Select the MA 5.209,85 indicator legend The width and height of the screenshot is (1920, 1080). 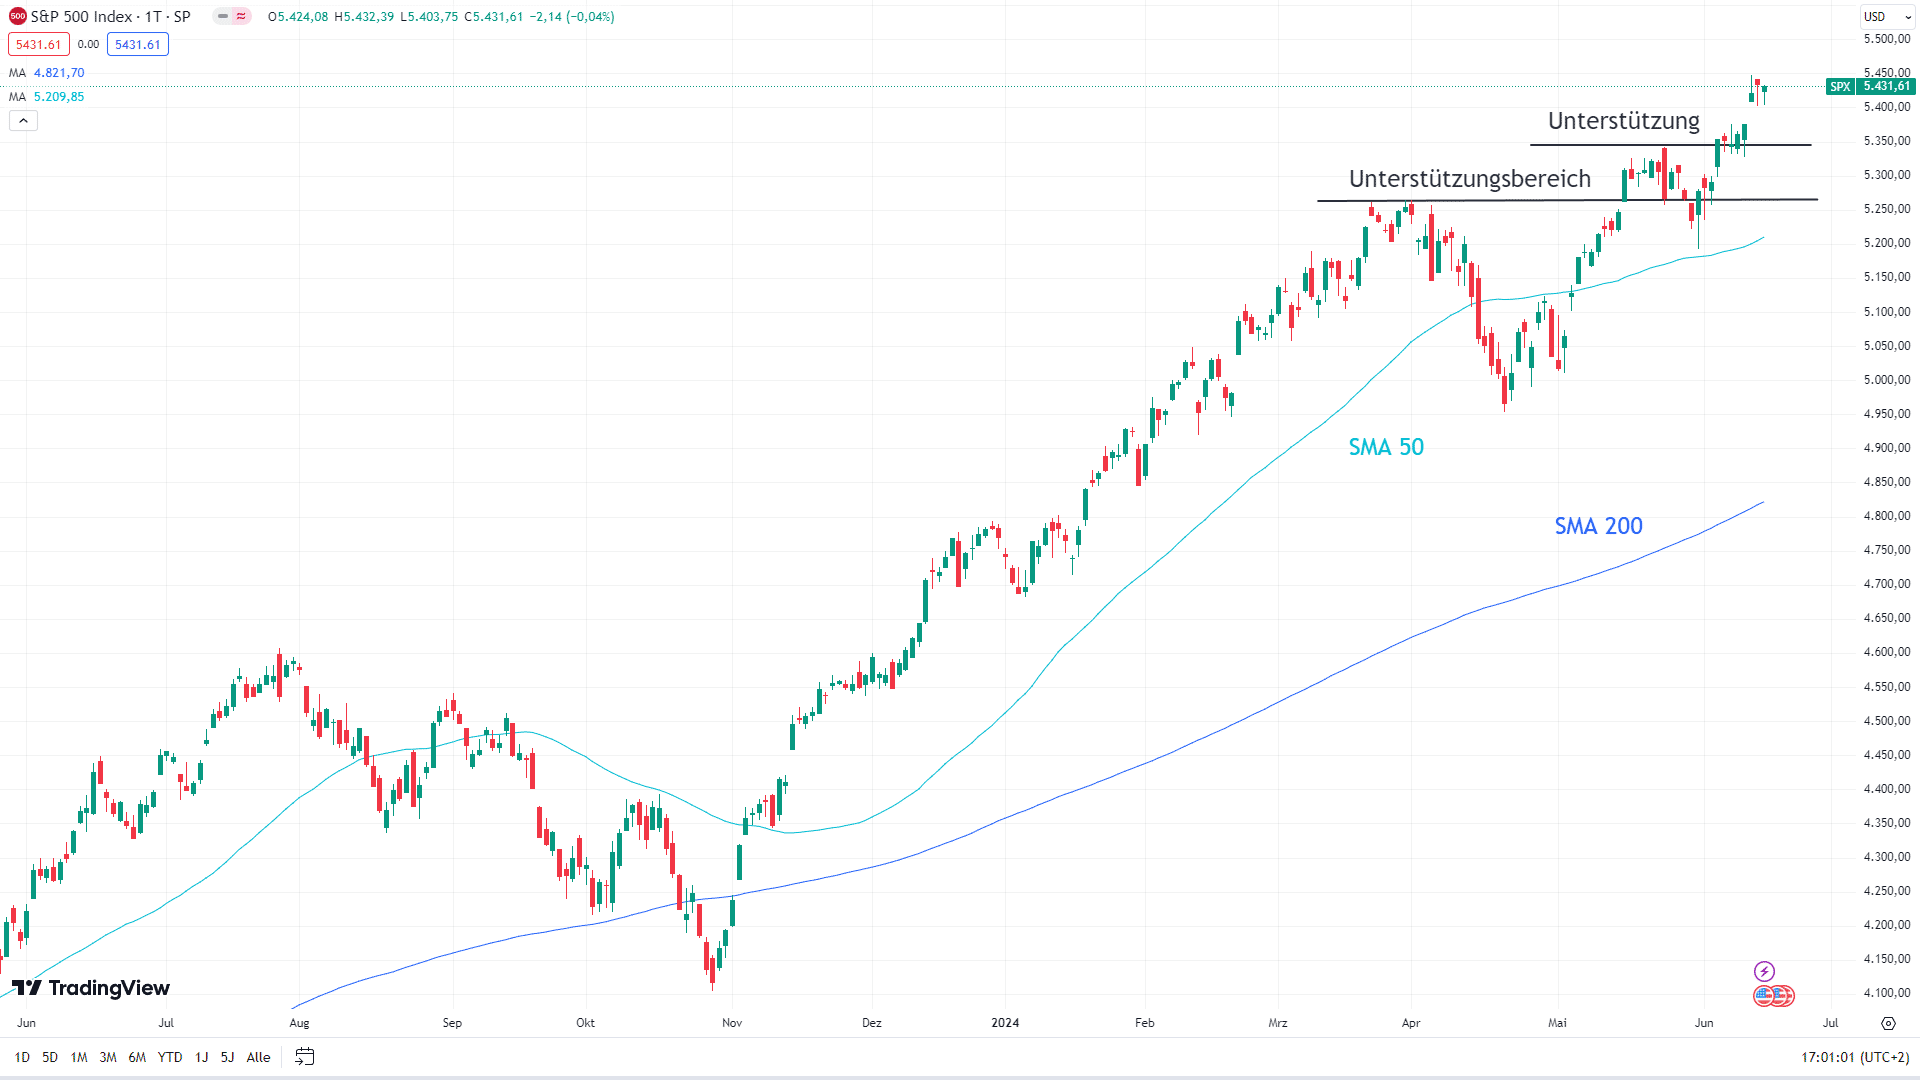(x=47, y=97)
